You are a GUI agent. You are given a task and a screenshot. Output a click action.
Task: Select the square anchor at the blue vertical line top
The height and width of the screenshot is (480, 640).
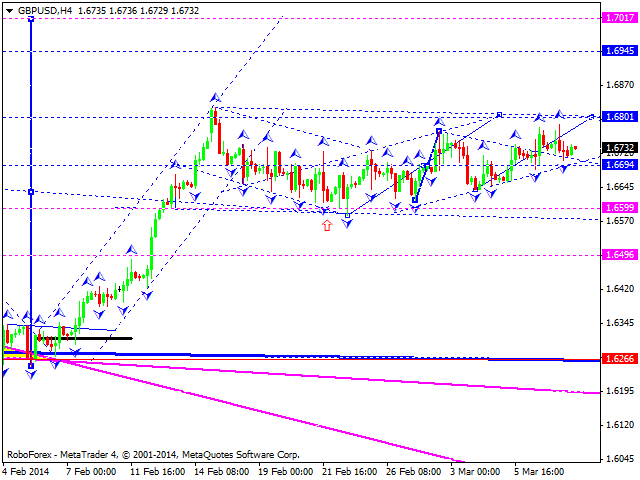point(31,17)
